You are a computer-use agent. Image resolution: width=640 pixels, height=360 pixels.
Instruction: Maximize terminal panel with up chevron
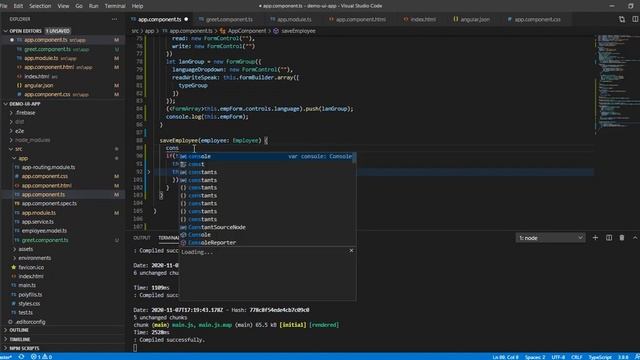pyautogui.click(x=635, y=238)
